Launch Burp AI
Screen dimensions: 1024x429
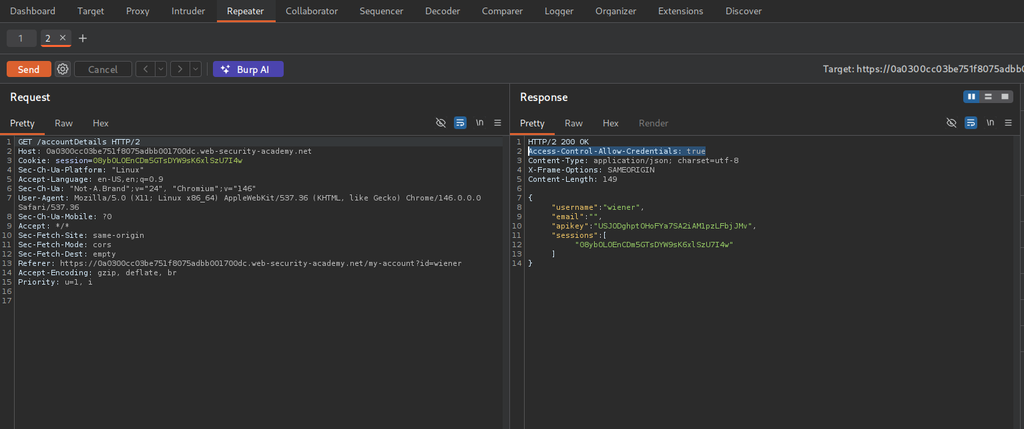pyautogui.click(x=248, y=69)
